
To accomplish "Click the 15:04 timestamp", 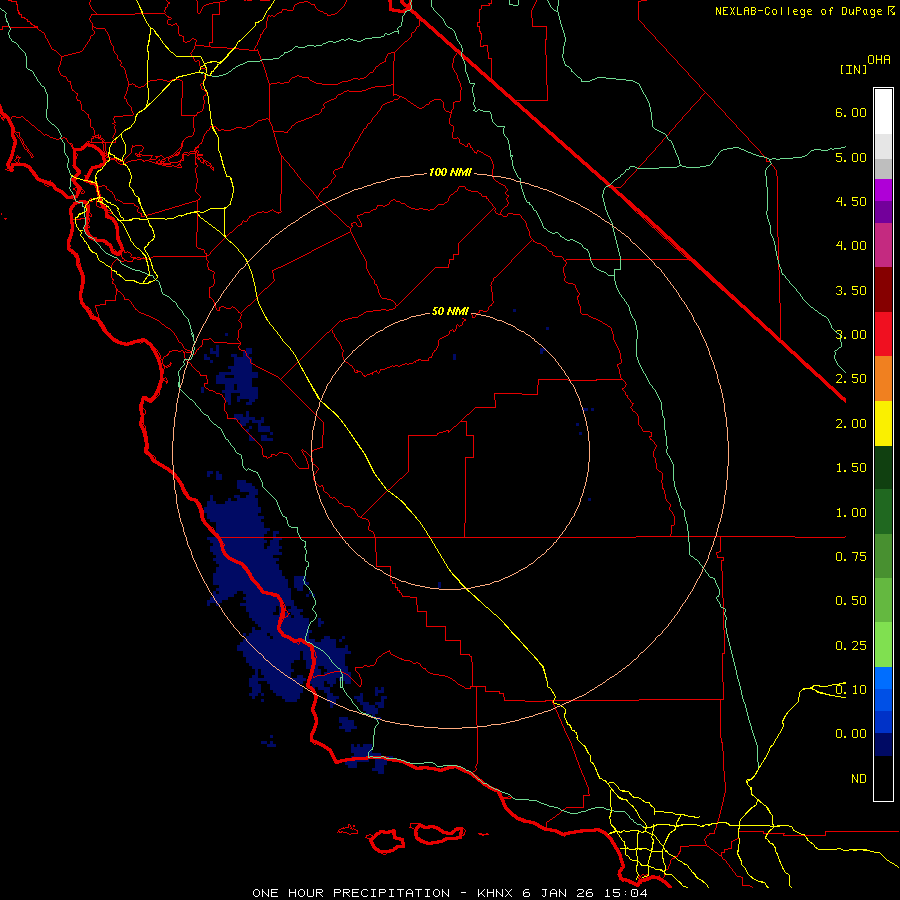I will pyautogui.click(x=625, y=893).
